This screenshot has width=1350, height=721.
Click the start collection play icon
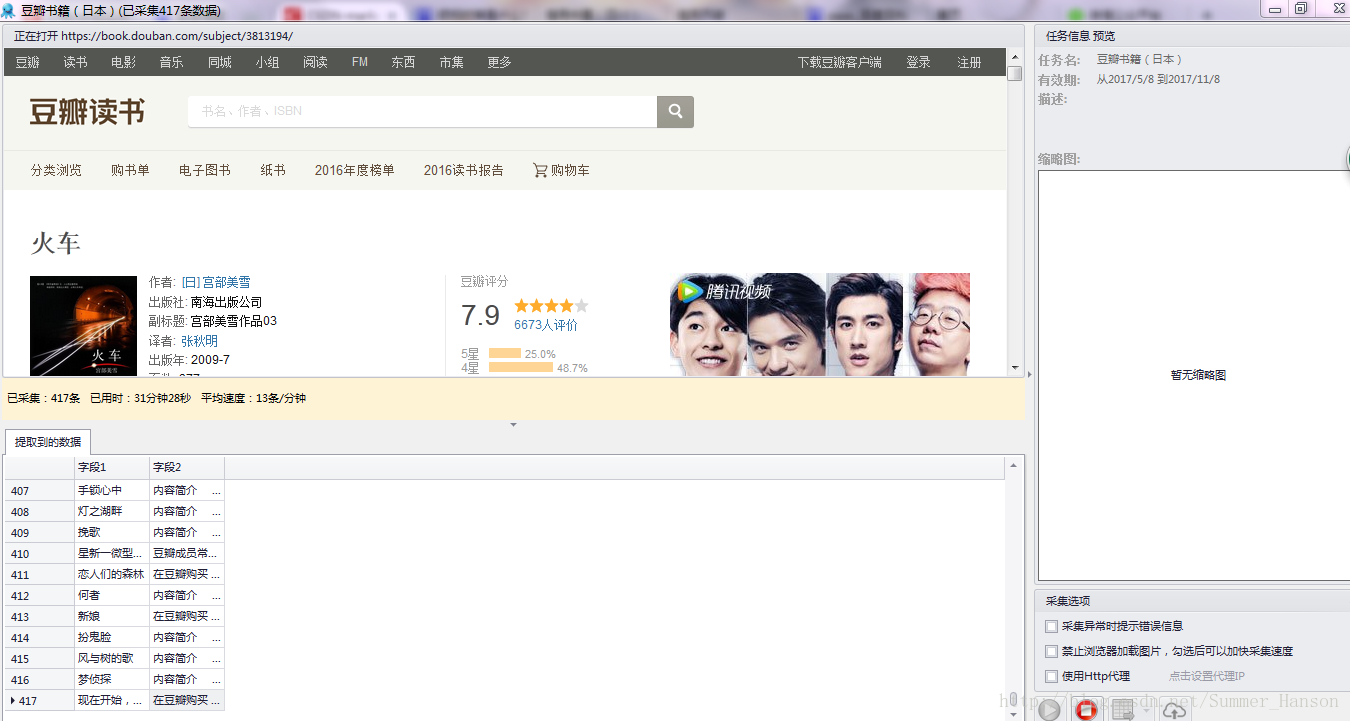1049,710
